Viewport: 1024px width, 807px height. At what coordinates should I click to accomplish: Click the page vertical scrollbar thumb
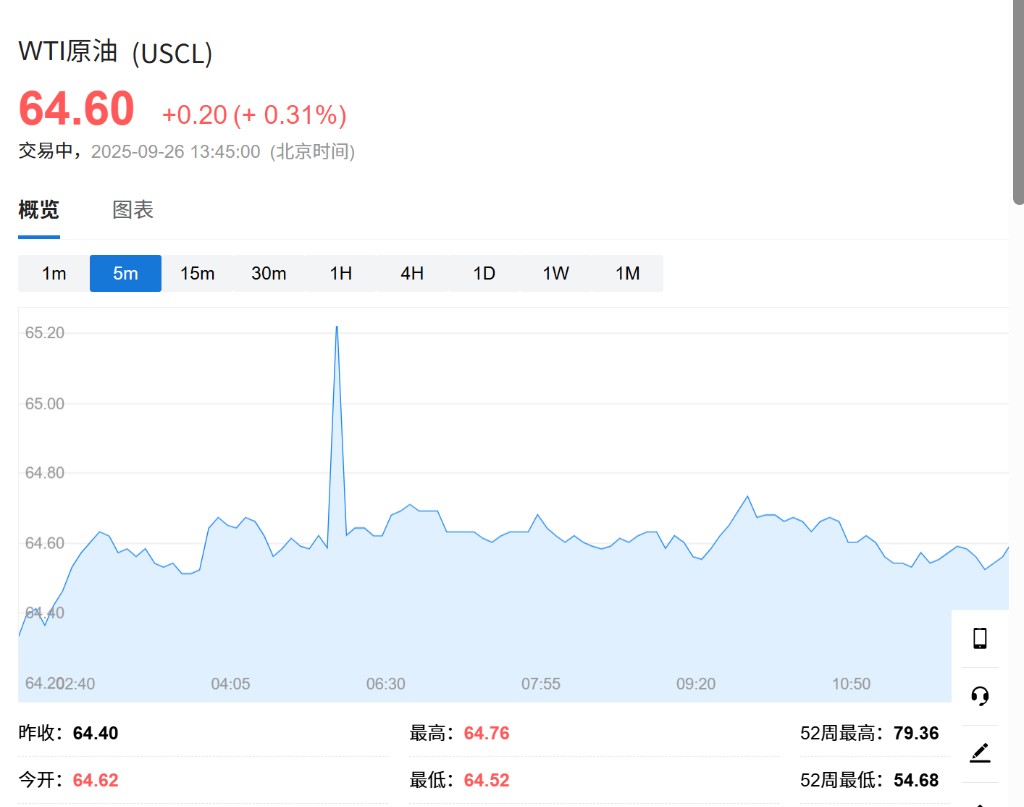[x=1018, y=100]
